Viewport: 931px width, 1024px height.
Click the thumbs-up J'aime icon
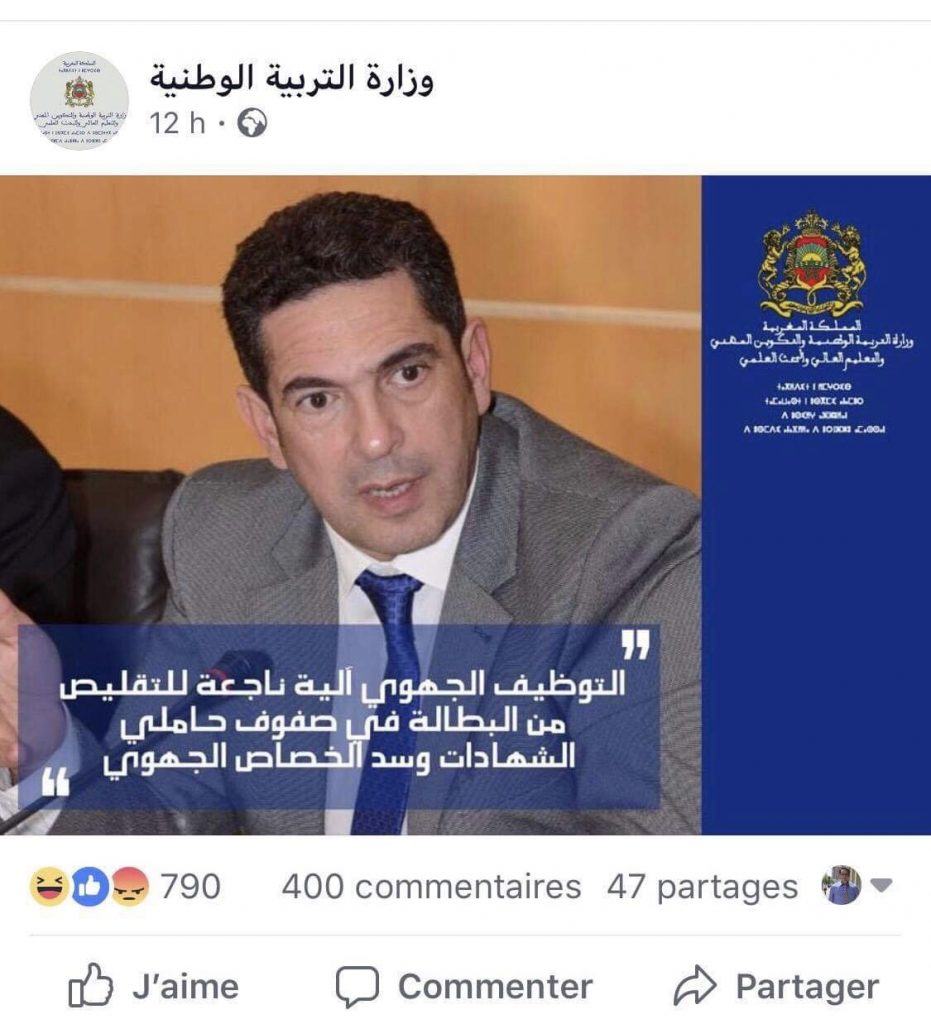[90, 985]
